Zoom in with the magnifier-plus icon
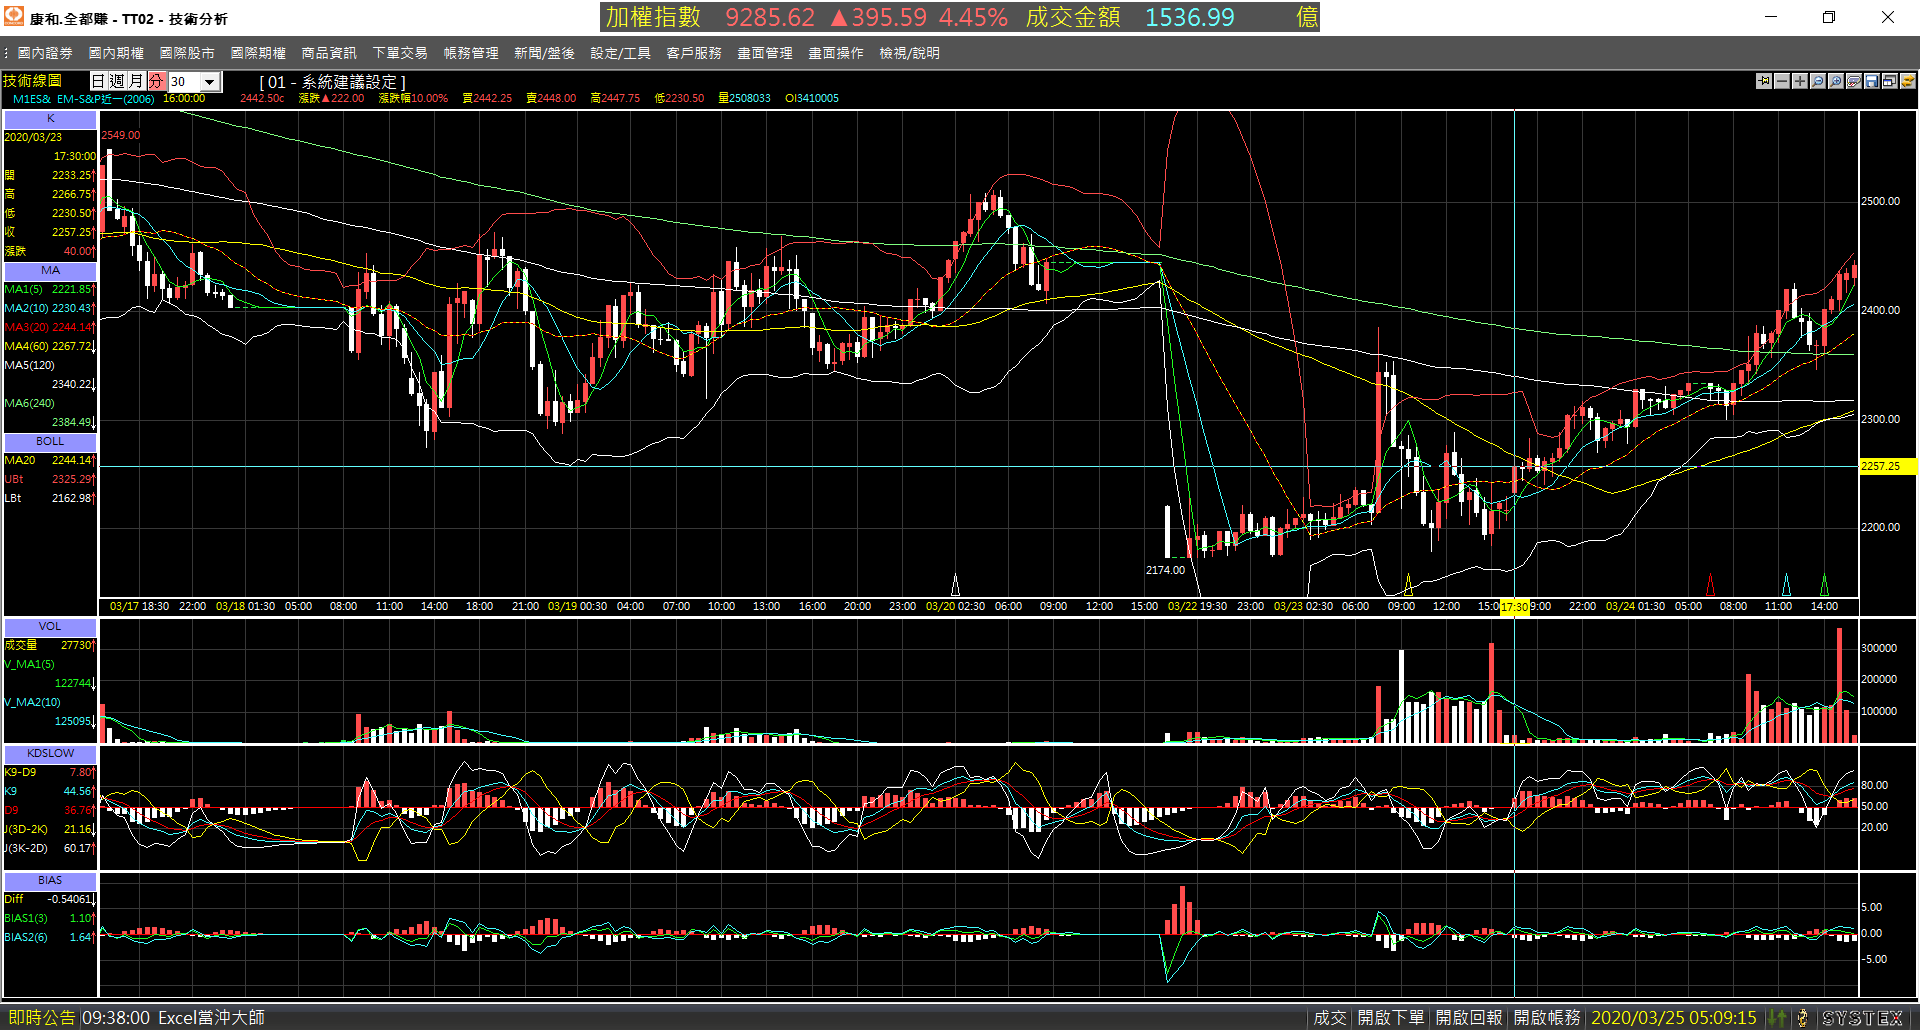This screenshot has width=1920, height=1030. pos(1836,81)
